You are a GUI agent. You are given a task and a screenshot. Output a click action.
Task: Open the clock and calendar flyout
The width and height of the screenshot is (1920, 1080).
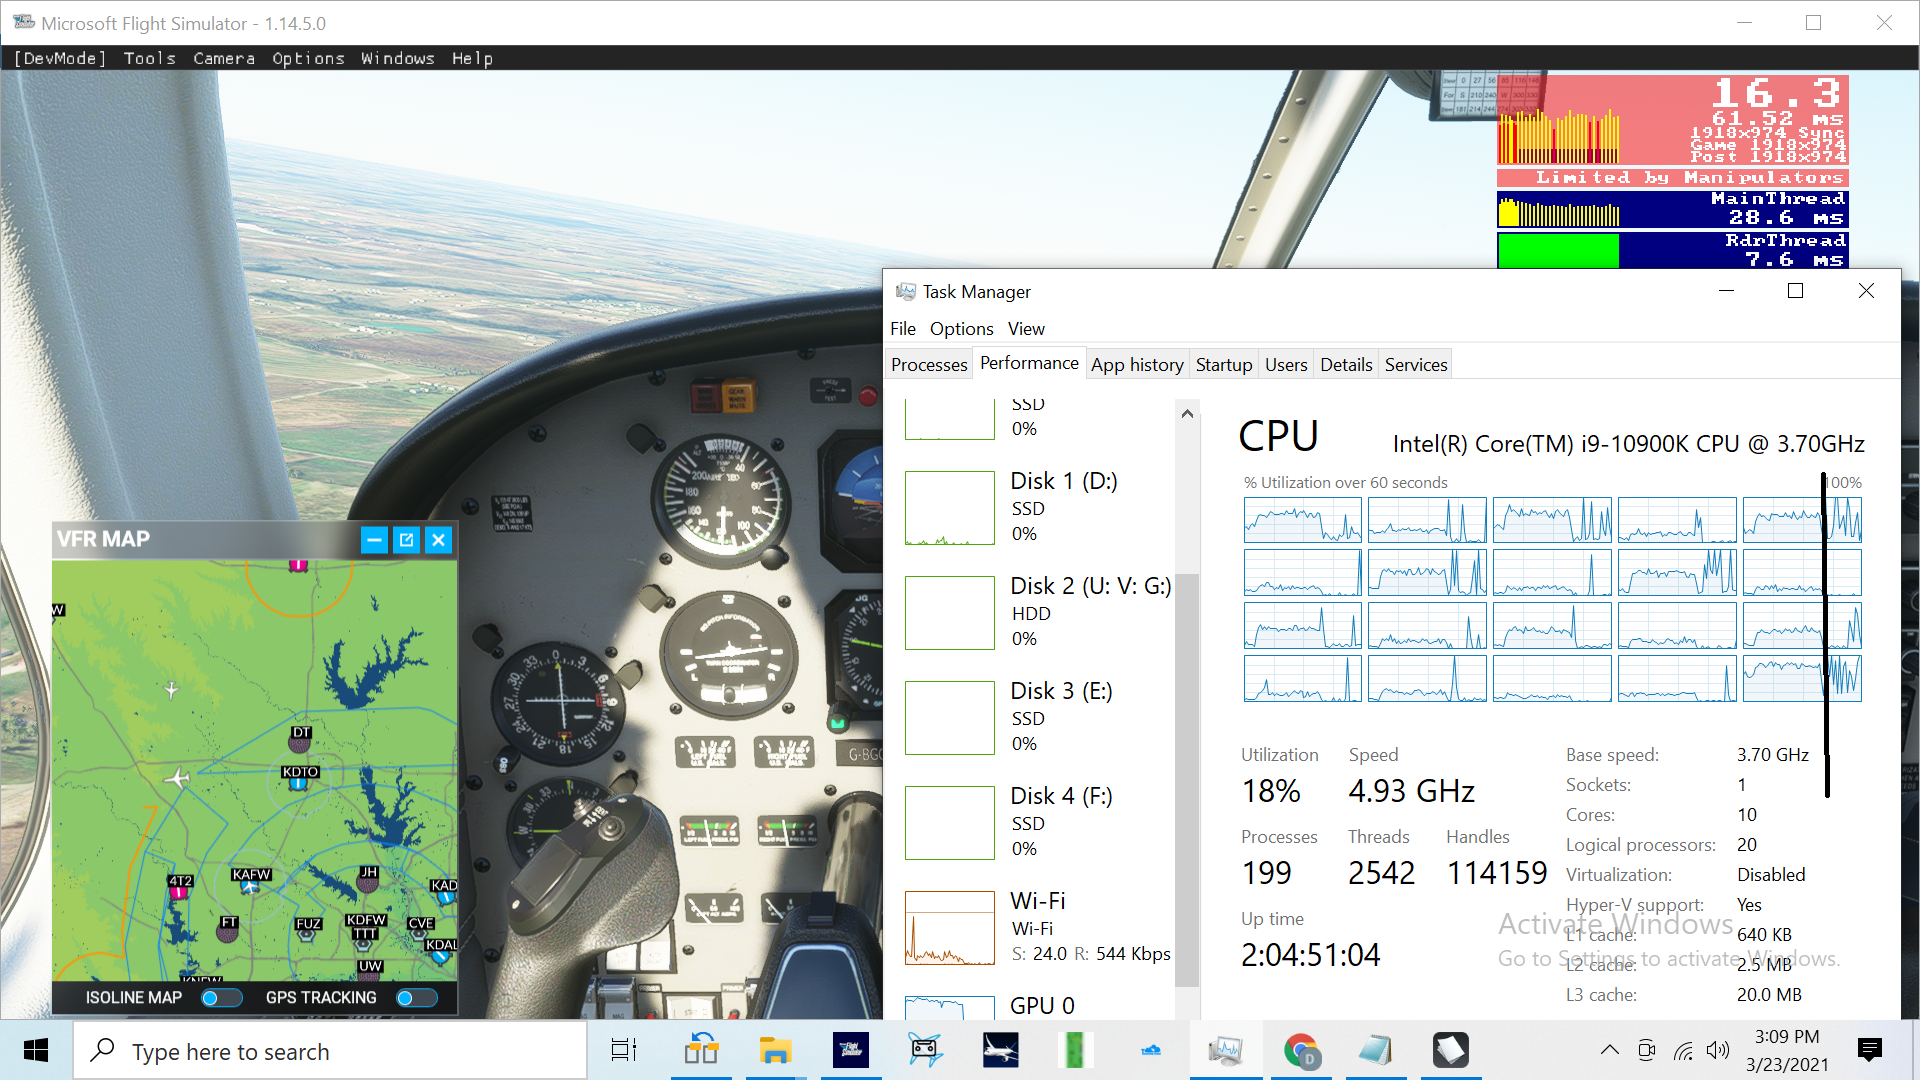coord(1787,1050)
